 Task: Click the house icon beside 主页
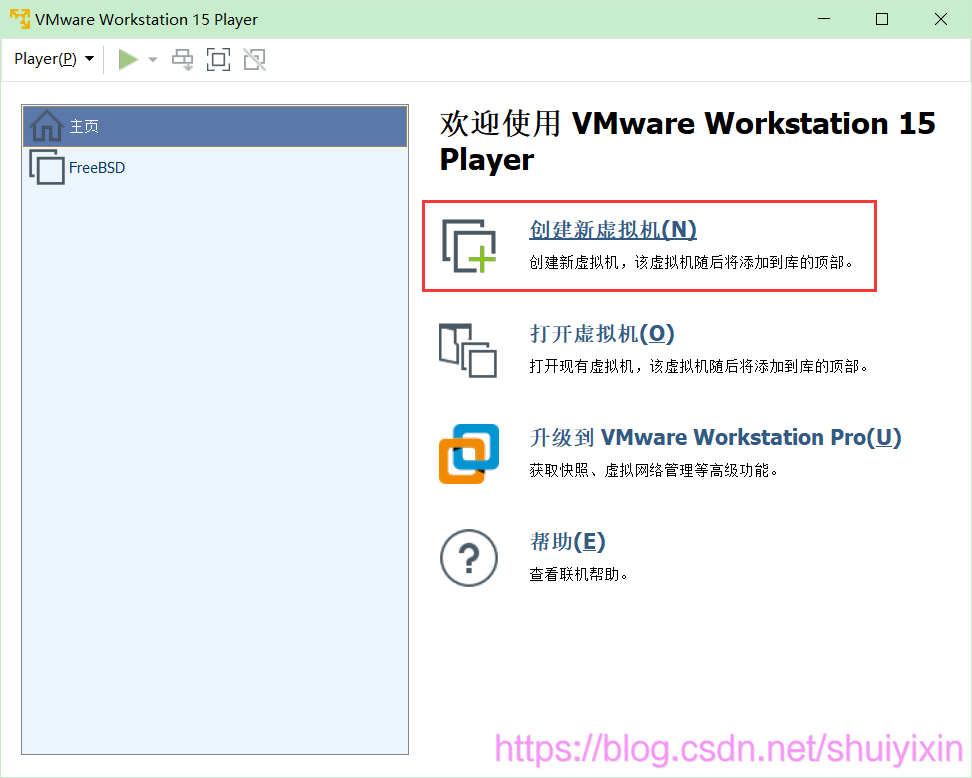click(46, 126)
